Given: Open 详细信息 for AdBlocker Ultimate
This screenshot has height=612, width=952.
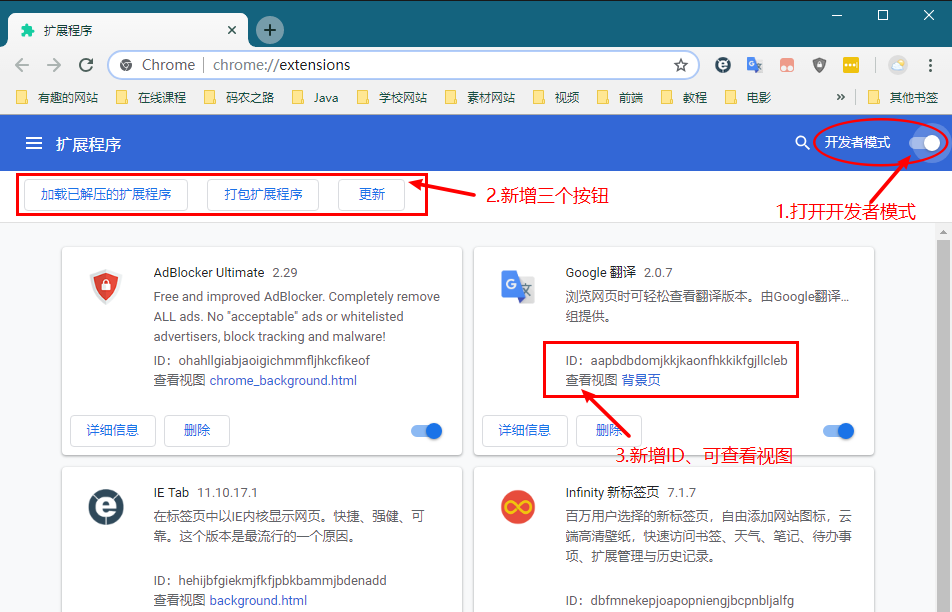Looking at the screenshot, I should pyautogui.click(x=113, y=430).
